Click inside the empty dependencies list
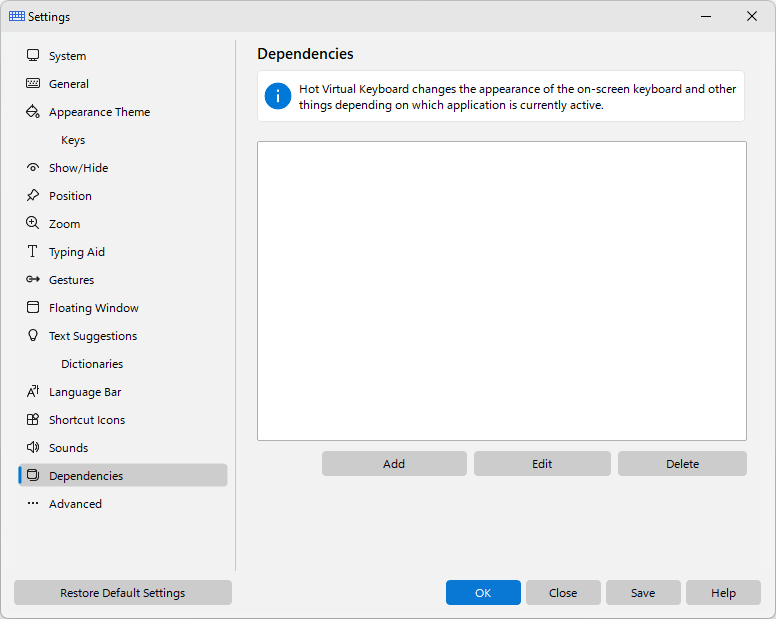776x619 pixels. 502,291
